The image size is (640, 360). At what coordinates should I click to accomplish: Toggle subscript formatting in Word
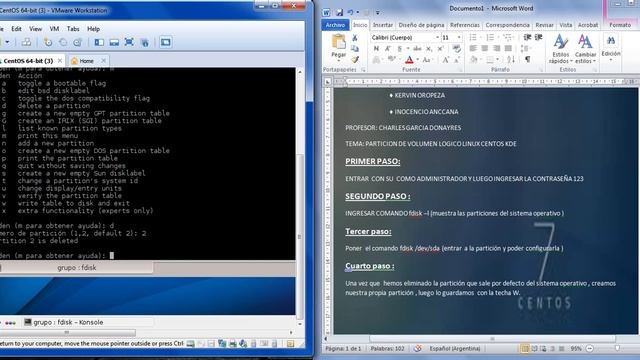click(429, 49)
